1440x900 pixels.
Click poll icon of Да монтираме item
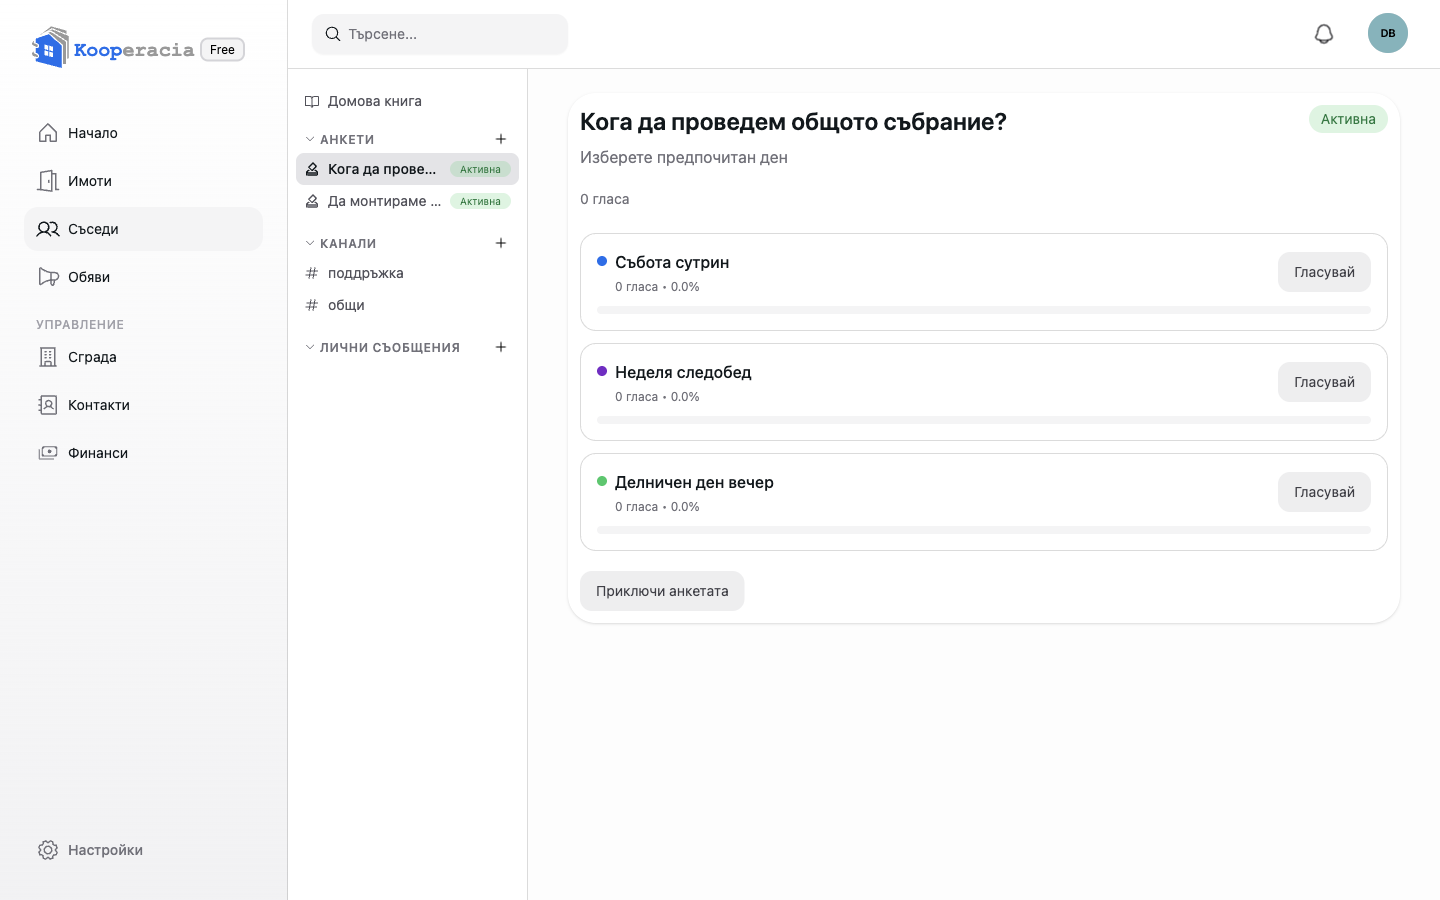tap(312, 201)
